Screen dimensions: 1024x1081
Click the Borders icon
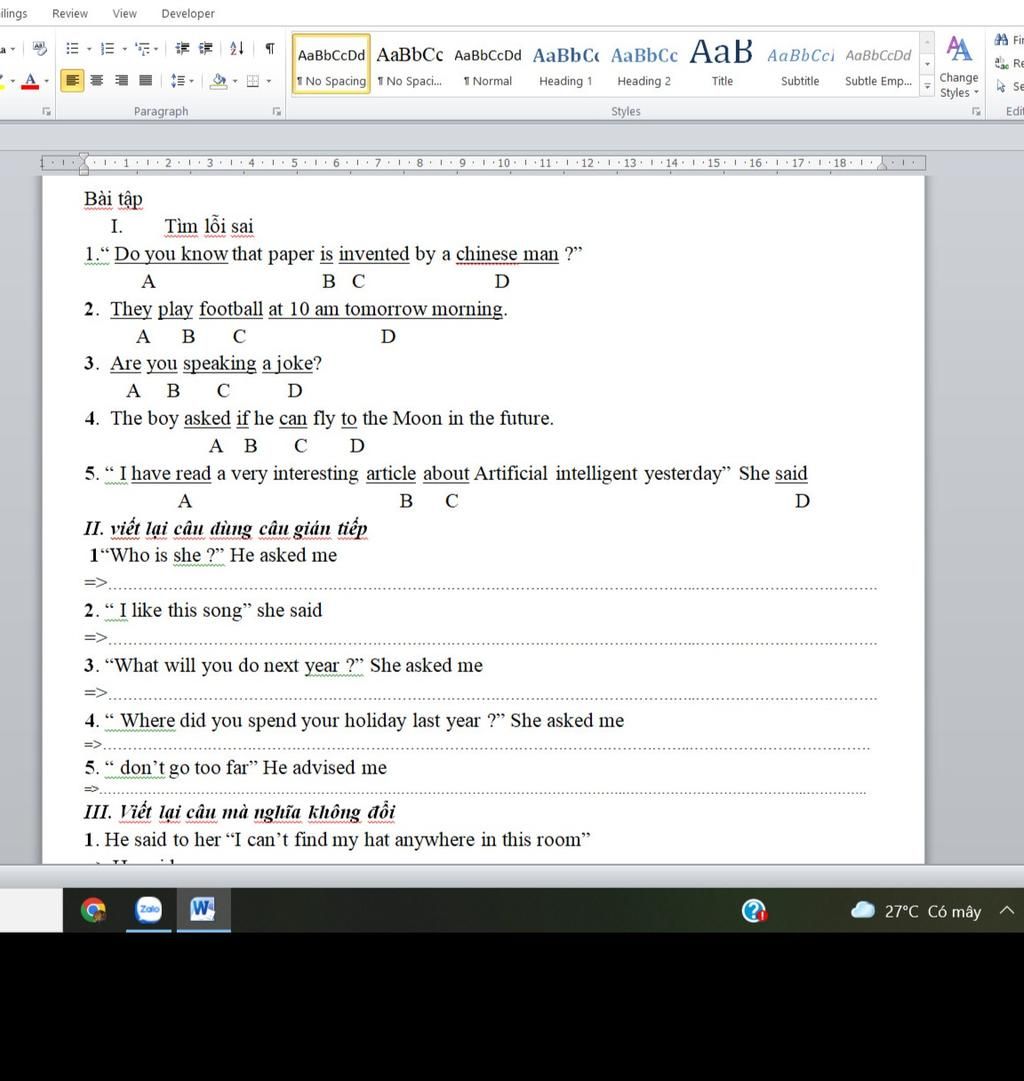[253, 81]
